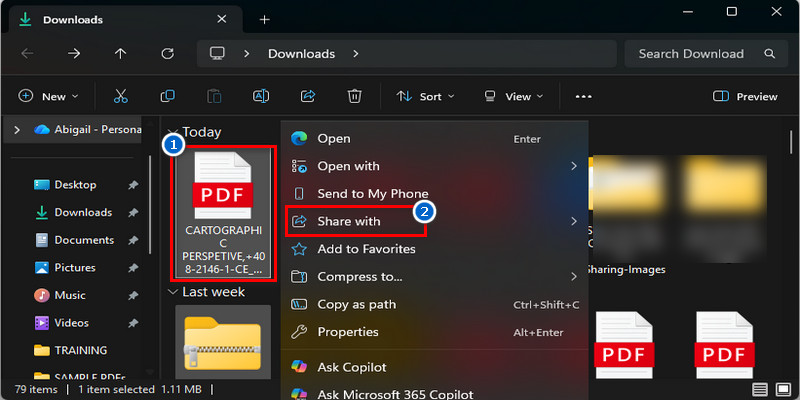This screenshot has width=800, height=400.
Task: Click the This PC monitor icon in address bar
Action: [x=217, y=54]
